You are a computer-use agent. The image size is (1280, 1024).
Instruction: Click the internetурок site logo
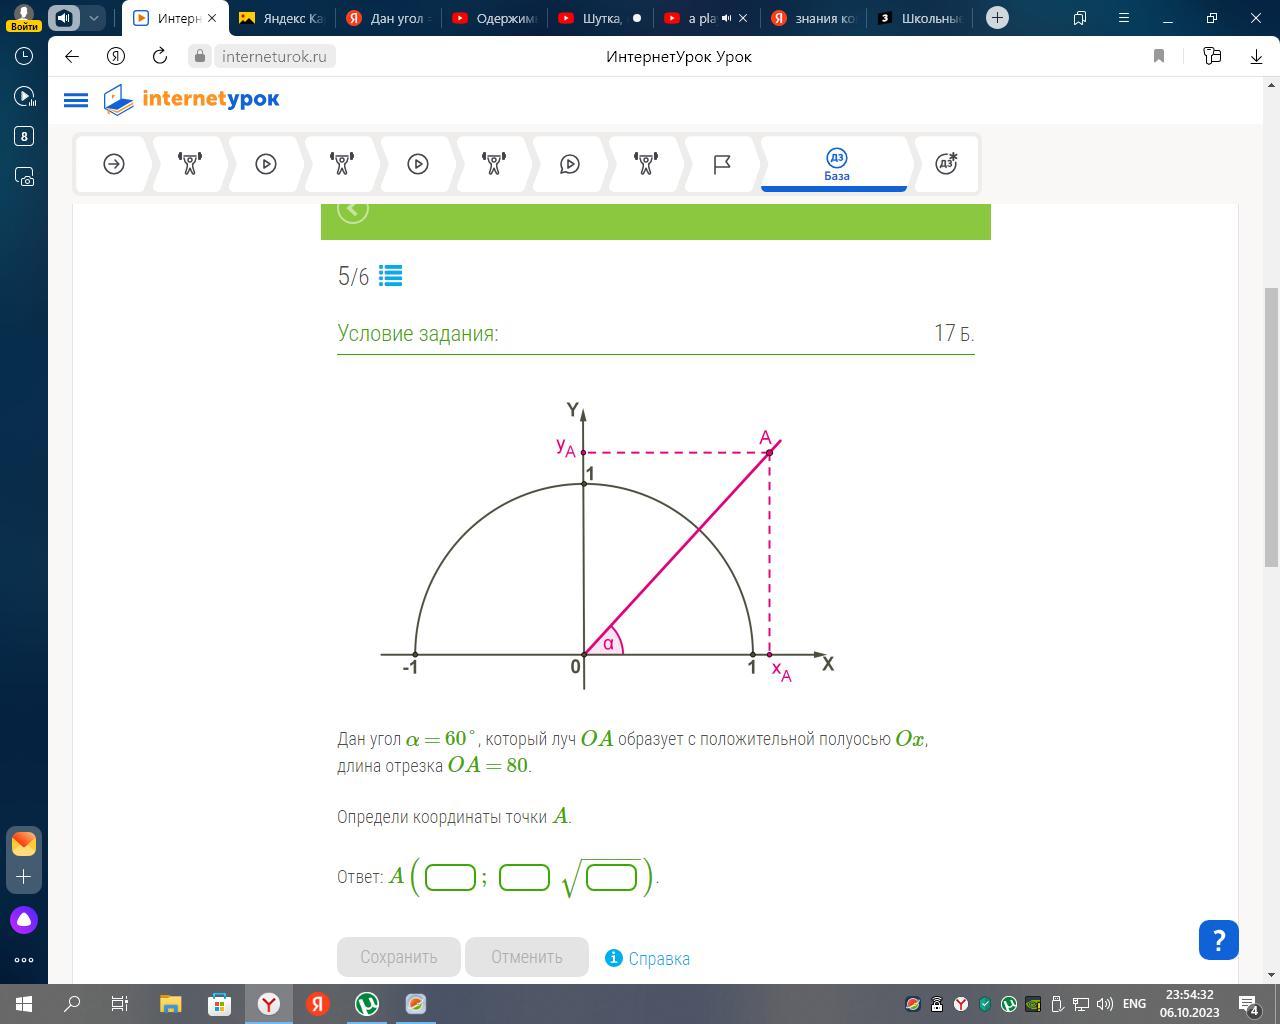(x=192, y=99)
